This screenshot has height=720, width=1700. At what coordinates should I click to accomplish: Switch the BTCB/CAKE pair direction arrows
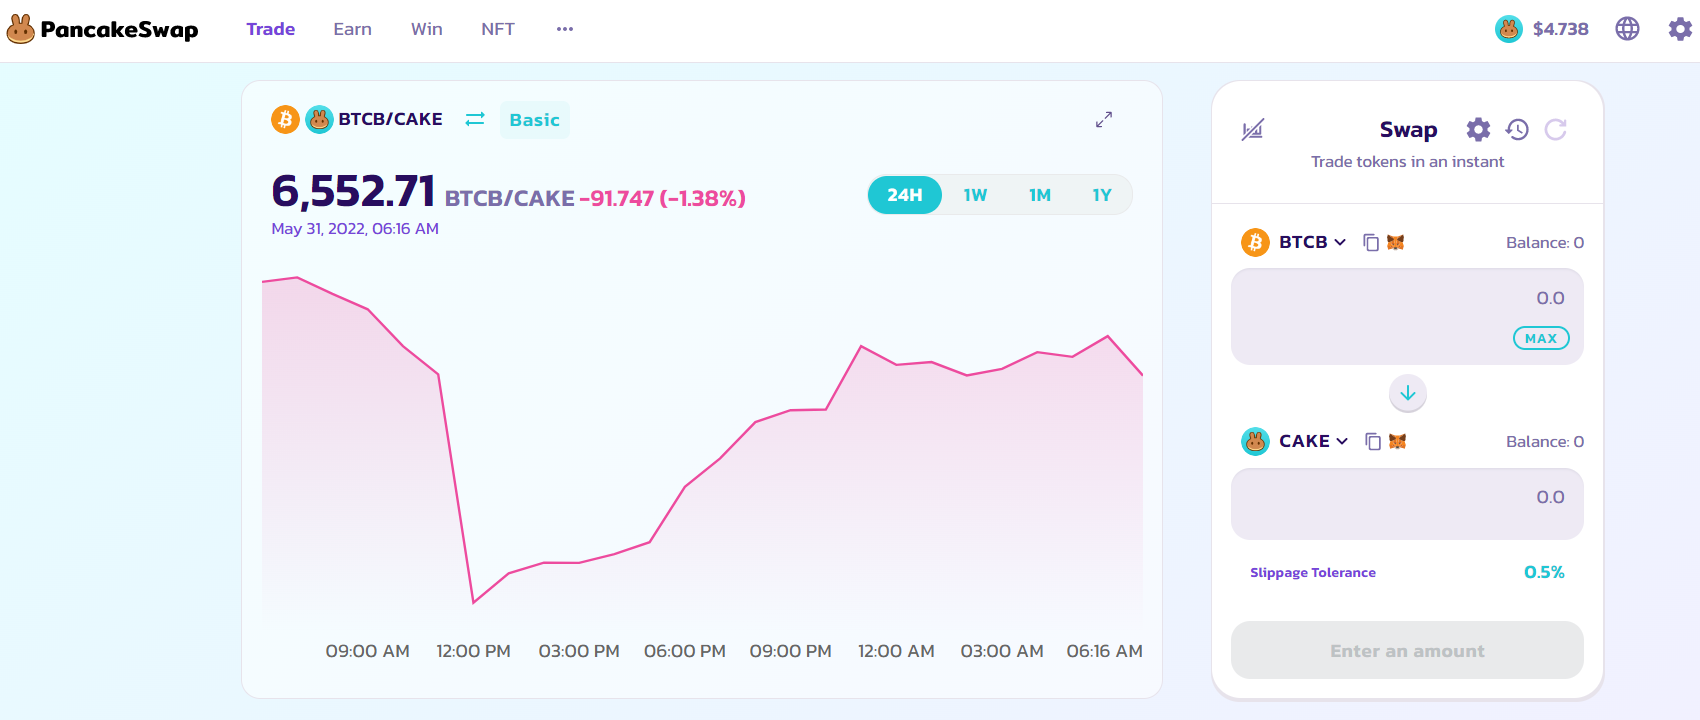(475, 119)
